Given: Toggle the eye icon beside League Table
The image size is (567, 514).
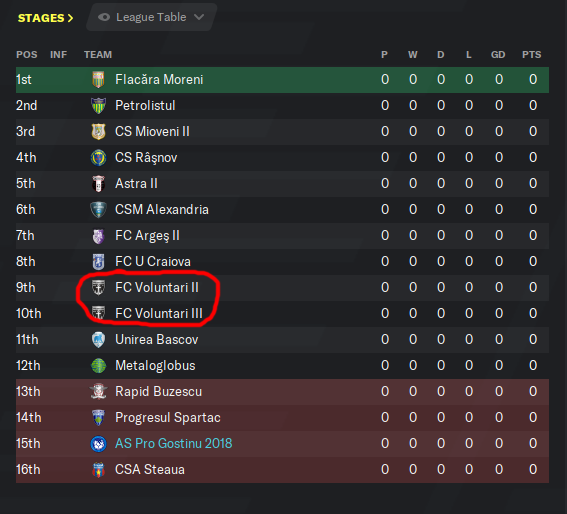Looking at the screenshot, I should 104,17.
